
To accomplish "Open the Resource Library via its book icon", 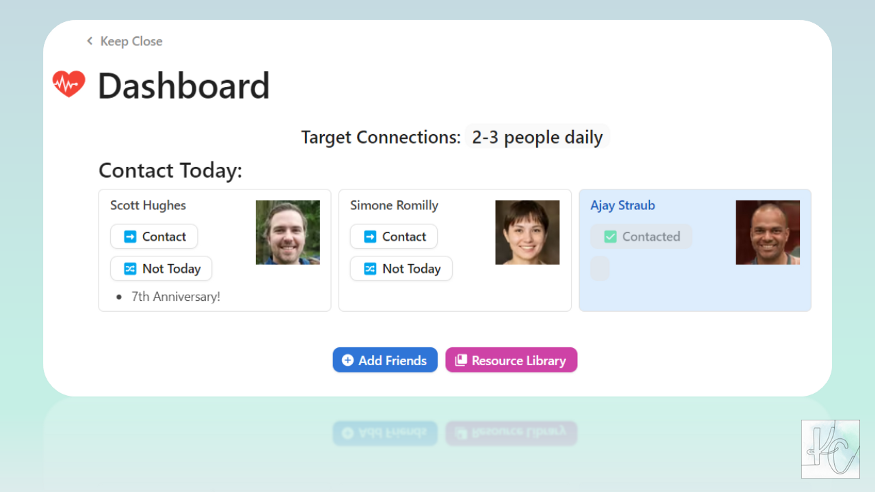I will click(x=461, y=361).
